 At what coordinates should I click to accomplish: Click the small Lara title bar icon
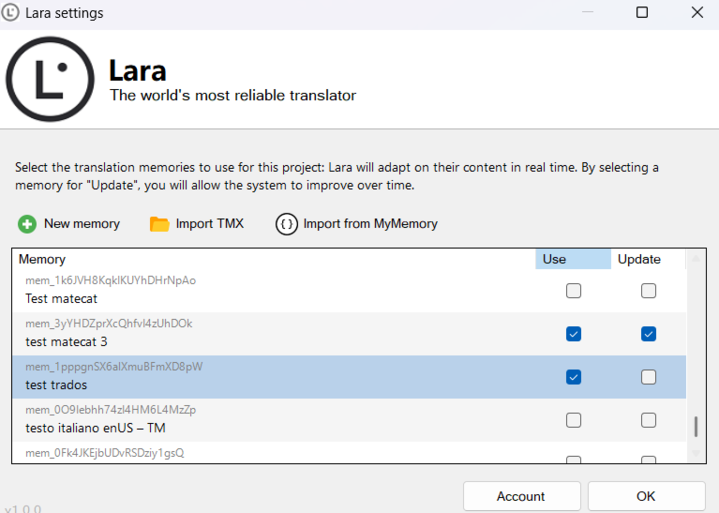point(11,13)
